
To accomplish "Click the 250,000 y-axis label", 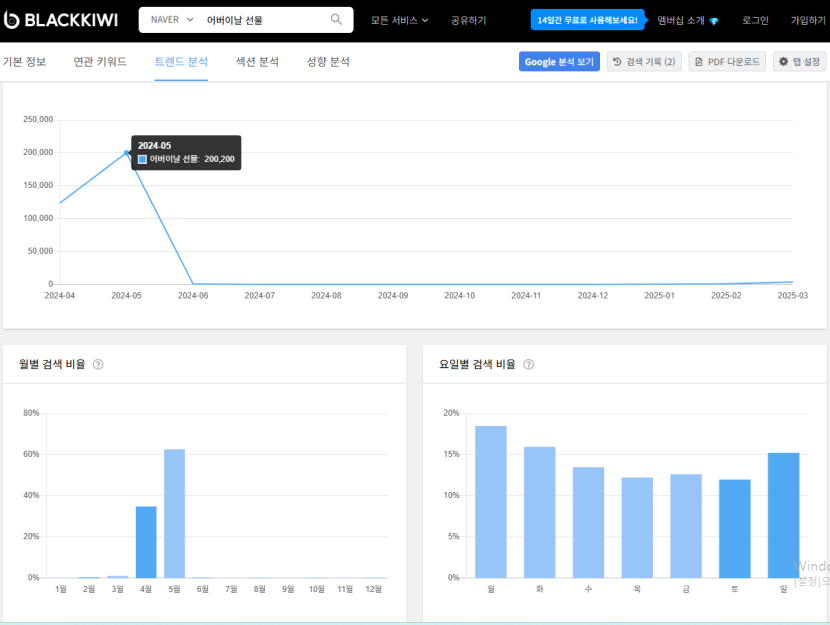I will [x=38, y=120].
